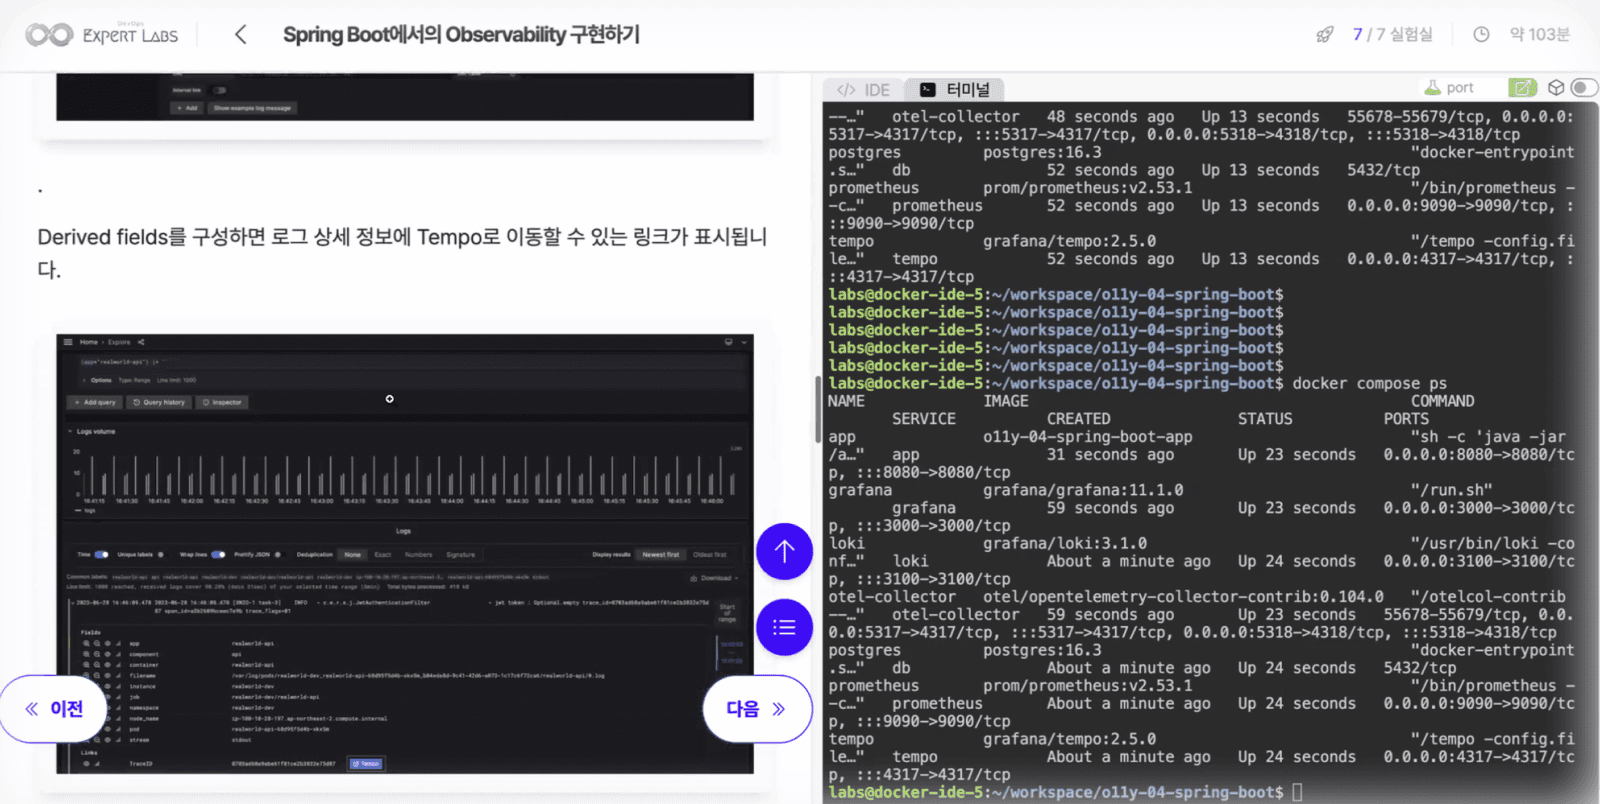The width and height of the screenshot is (1600, 804).
Task: Click the PORTS column header in terminal
Action: click(1406, 419)
